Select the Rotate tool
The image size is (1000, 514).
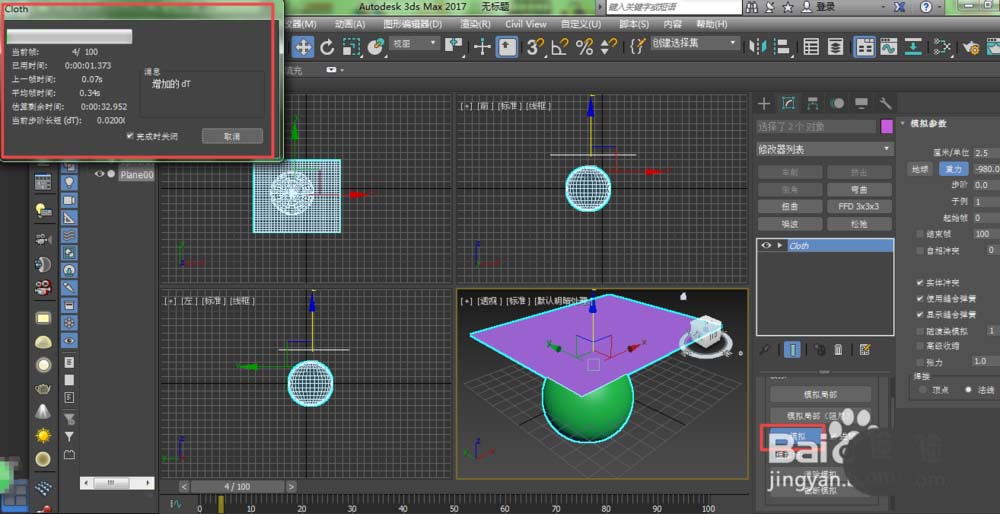327,47
